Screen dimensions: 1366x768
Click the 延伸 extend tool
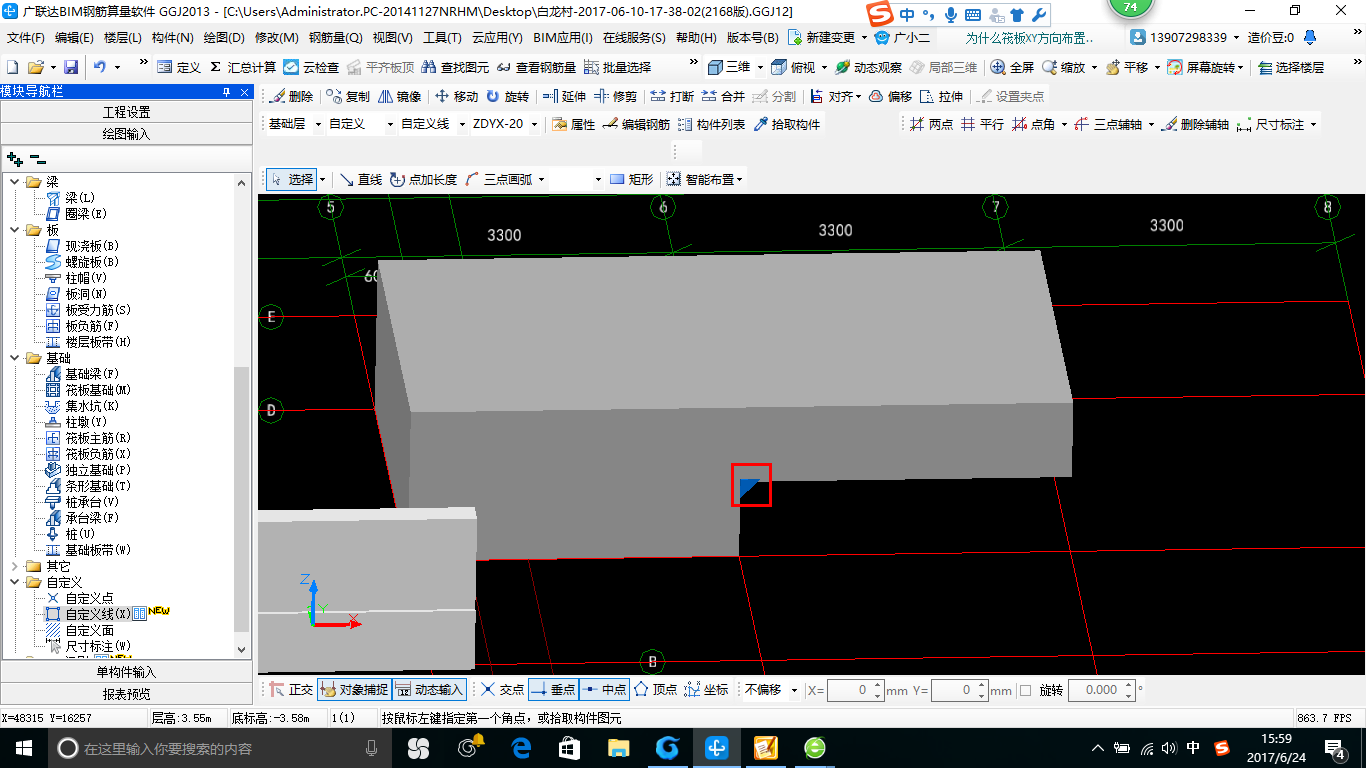pyautogui.click(x=564, y=97)
